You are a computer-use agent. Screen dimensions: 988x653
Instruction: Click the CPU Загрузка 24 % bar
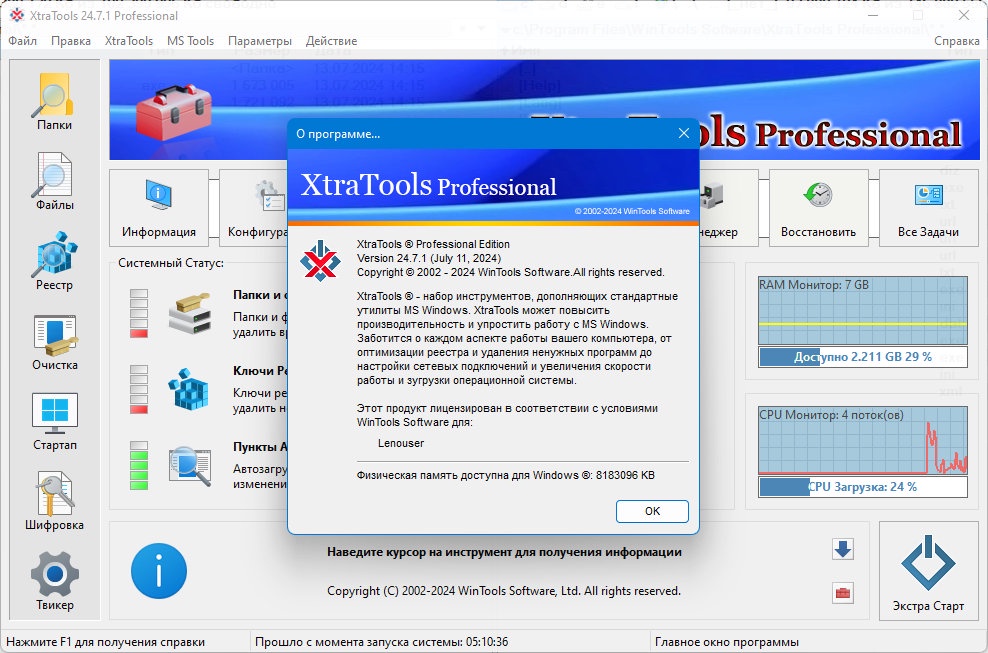(863, 487)
